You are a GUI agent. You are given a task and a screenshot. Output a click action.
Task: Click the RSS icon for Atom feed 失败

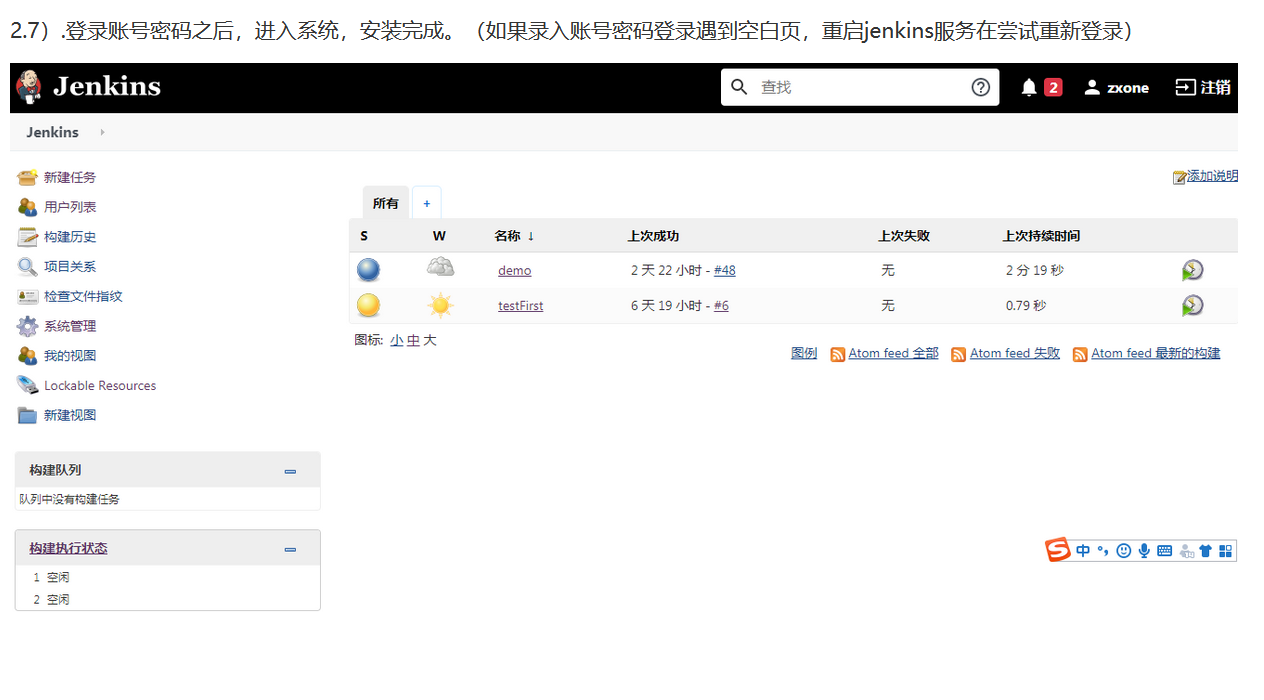(958, 354)
